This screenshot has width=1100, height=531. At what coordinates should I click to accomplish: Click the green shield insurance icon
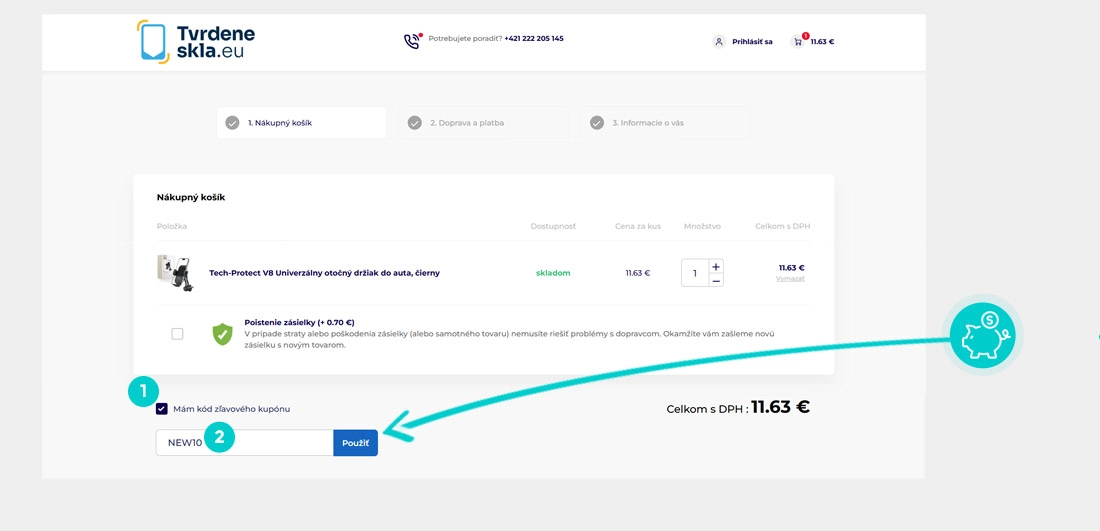pos(222,334)
